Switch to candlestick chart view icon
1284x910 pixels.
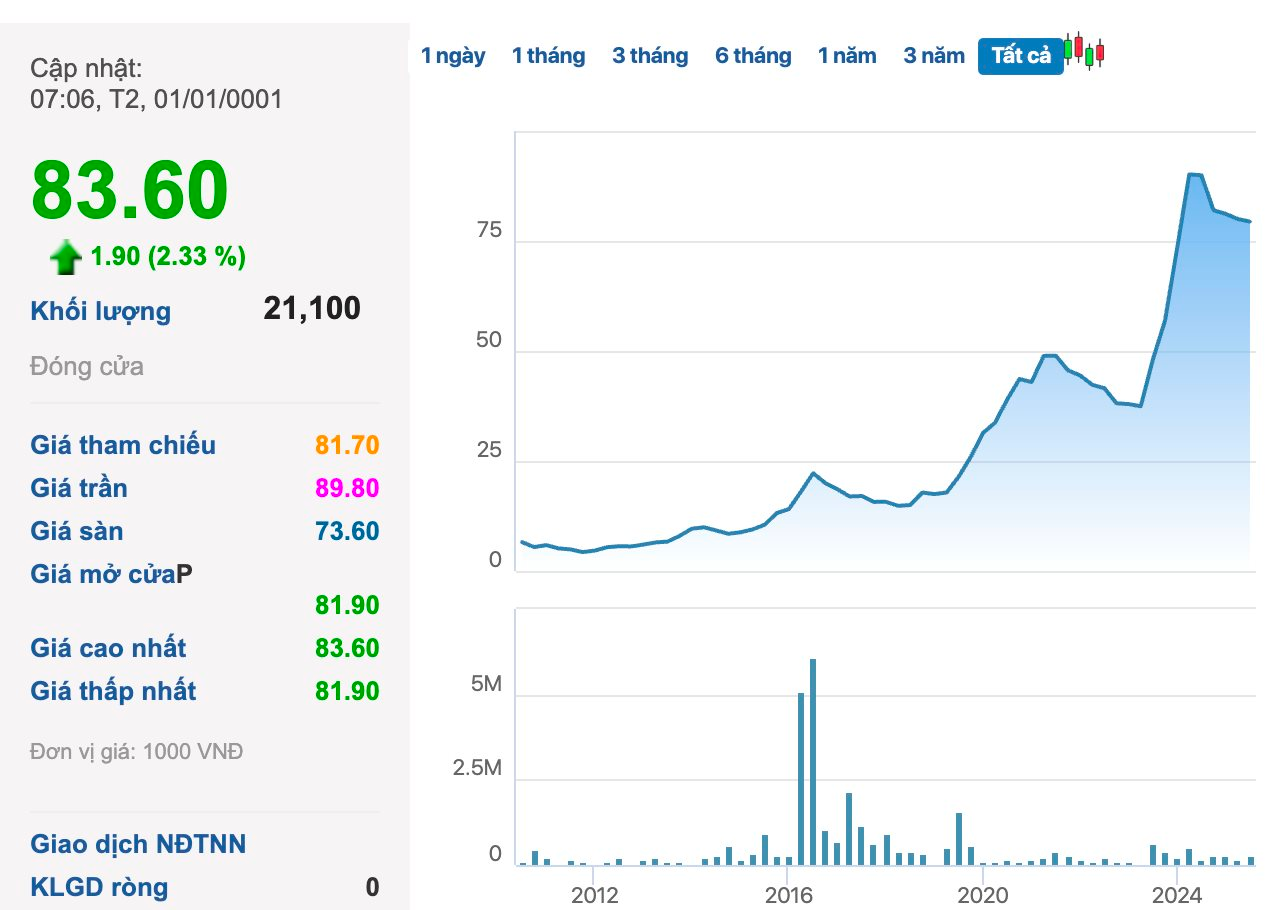(x=1084, y=50)
